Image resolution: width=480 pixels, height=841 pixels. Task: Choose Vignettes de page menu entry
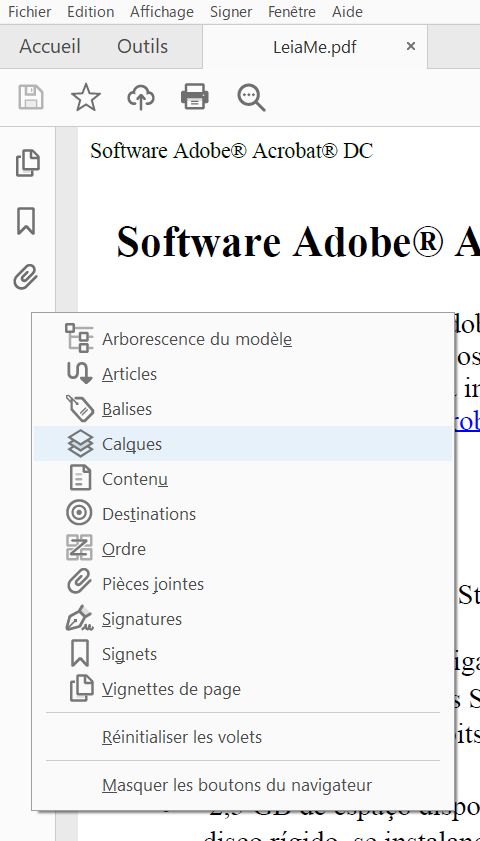pos(243,689)
